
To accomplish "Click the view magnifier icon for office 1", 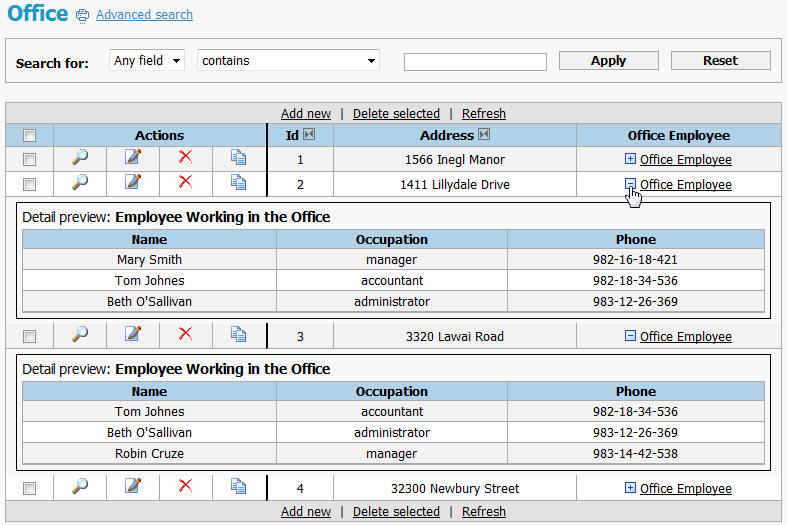I will [x=80, y=157].
